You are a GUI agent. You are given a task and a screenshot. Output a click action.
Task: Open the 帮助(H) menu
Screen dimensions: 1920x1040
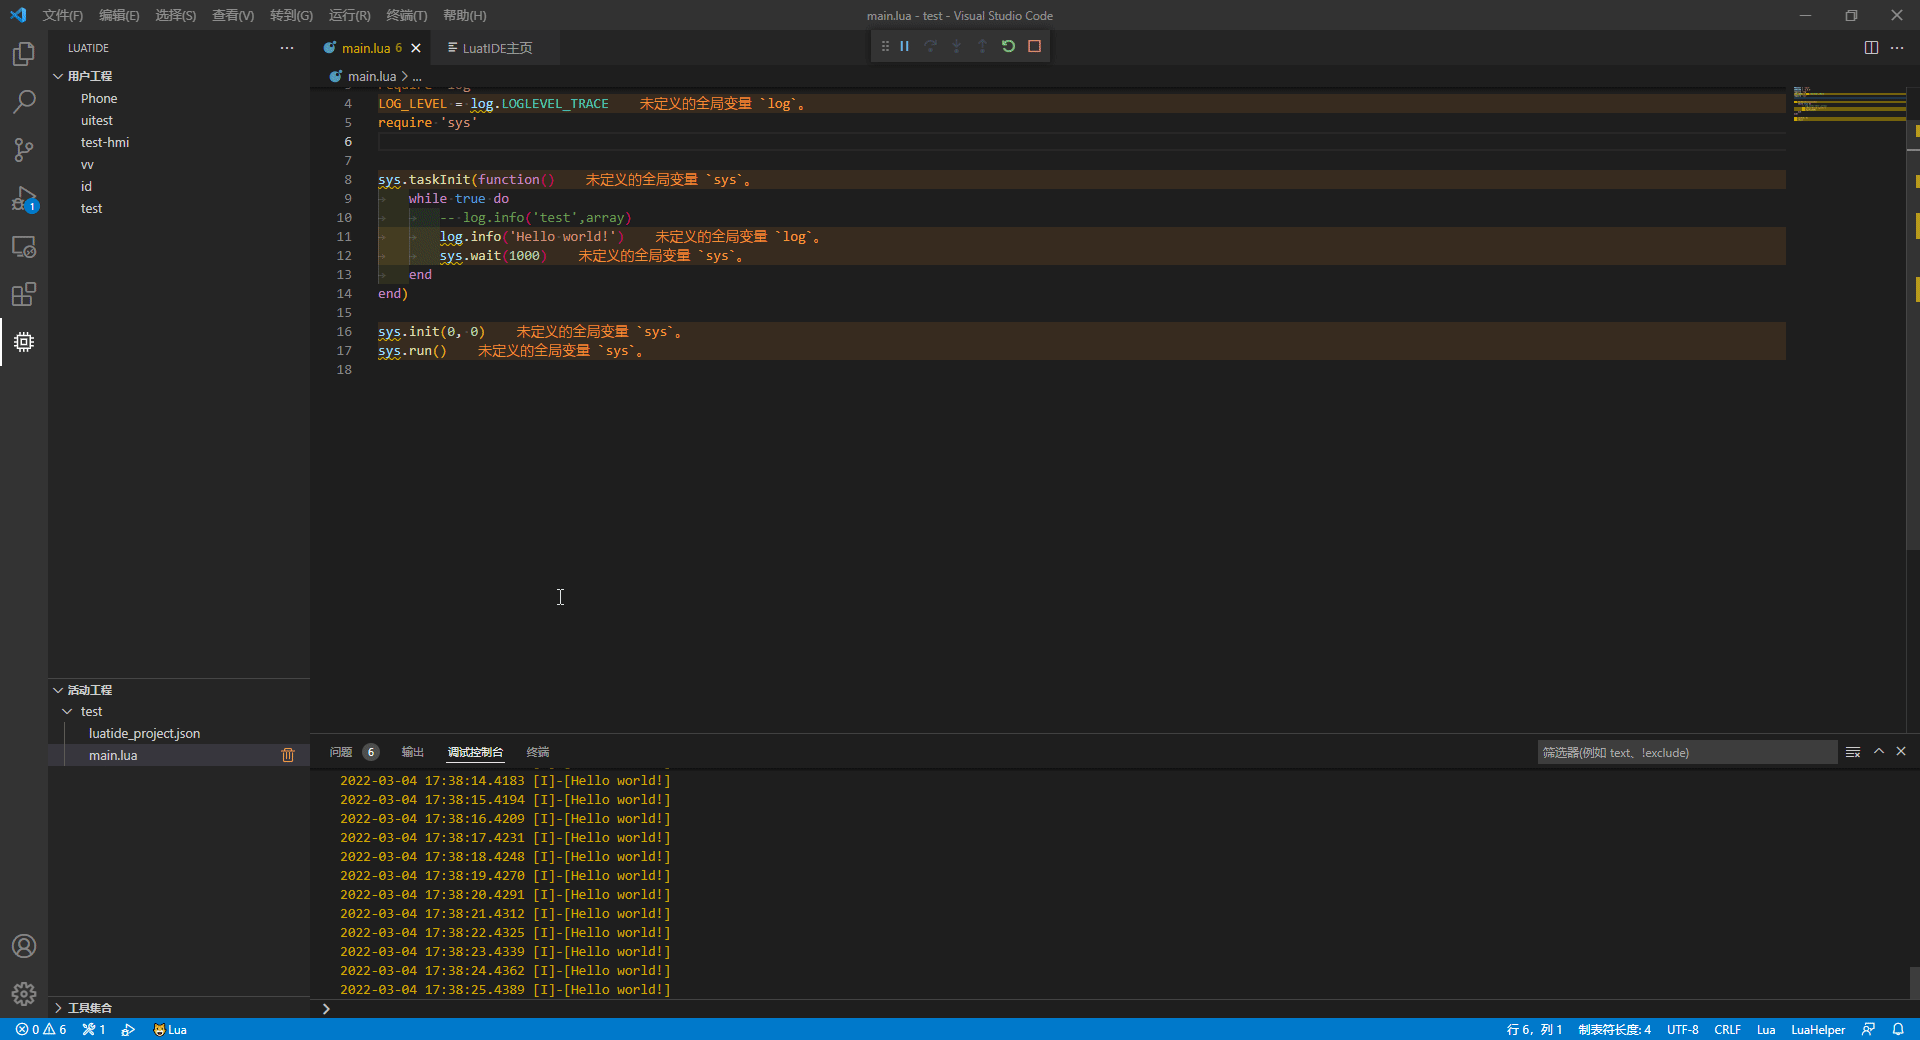(464, 15)
